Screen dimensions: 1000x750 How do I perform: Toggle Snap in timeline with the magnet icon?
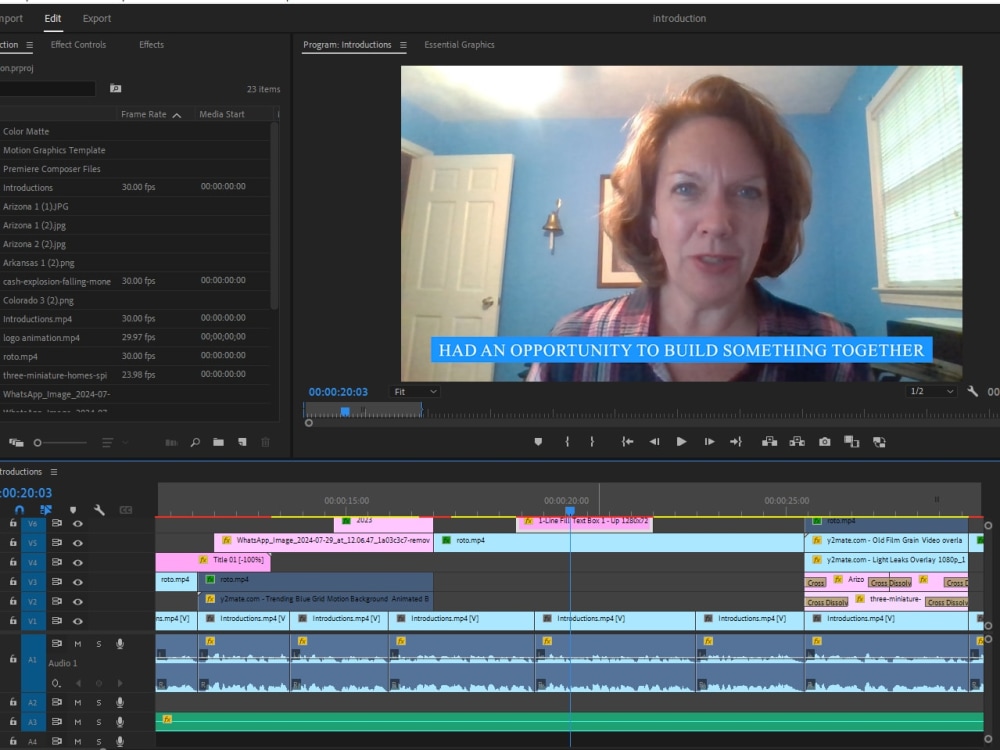(x=20, y=510)
